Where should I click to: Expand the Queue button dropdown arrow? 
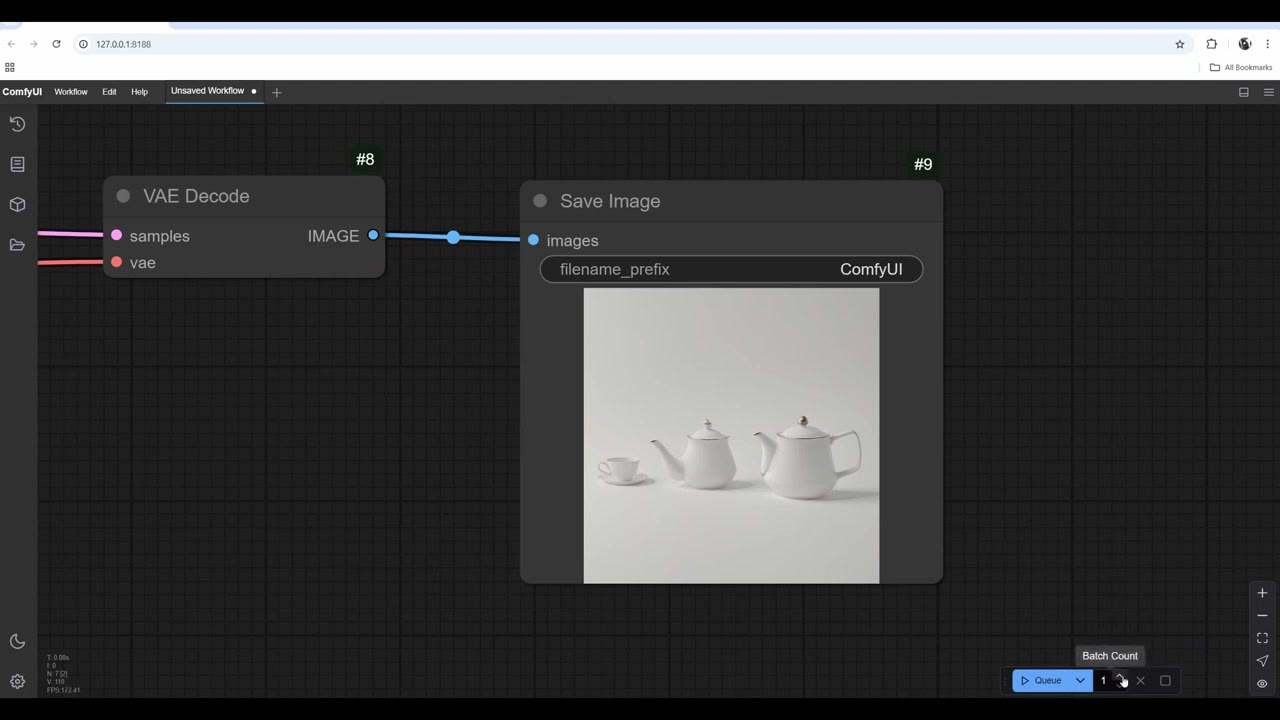coord(1080,681)
